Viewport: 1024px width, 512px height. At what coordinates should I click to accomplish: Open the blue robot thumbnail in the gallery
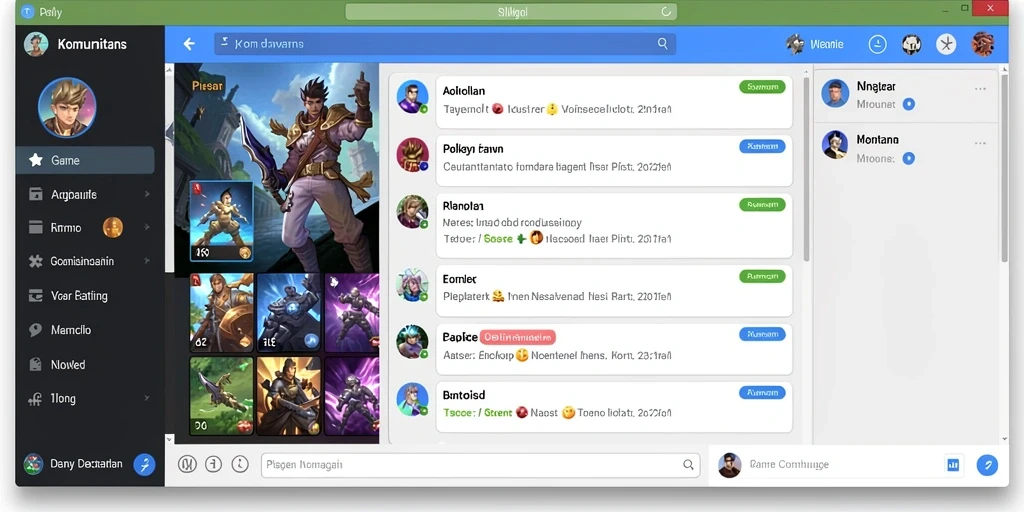288,313
